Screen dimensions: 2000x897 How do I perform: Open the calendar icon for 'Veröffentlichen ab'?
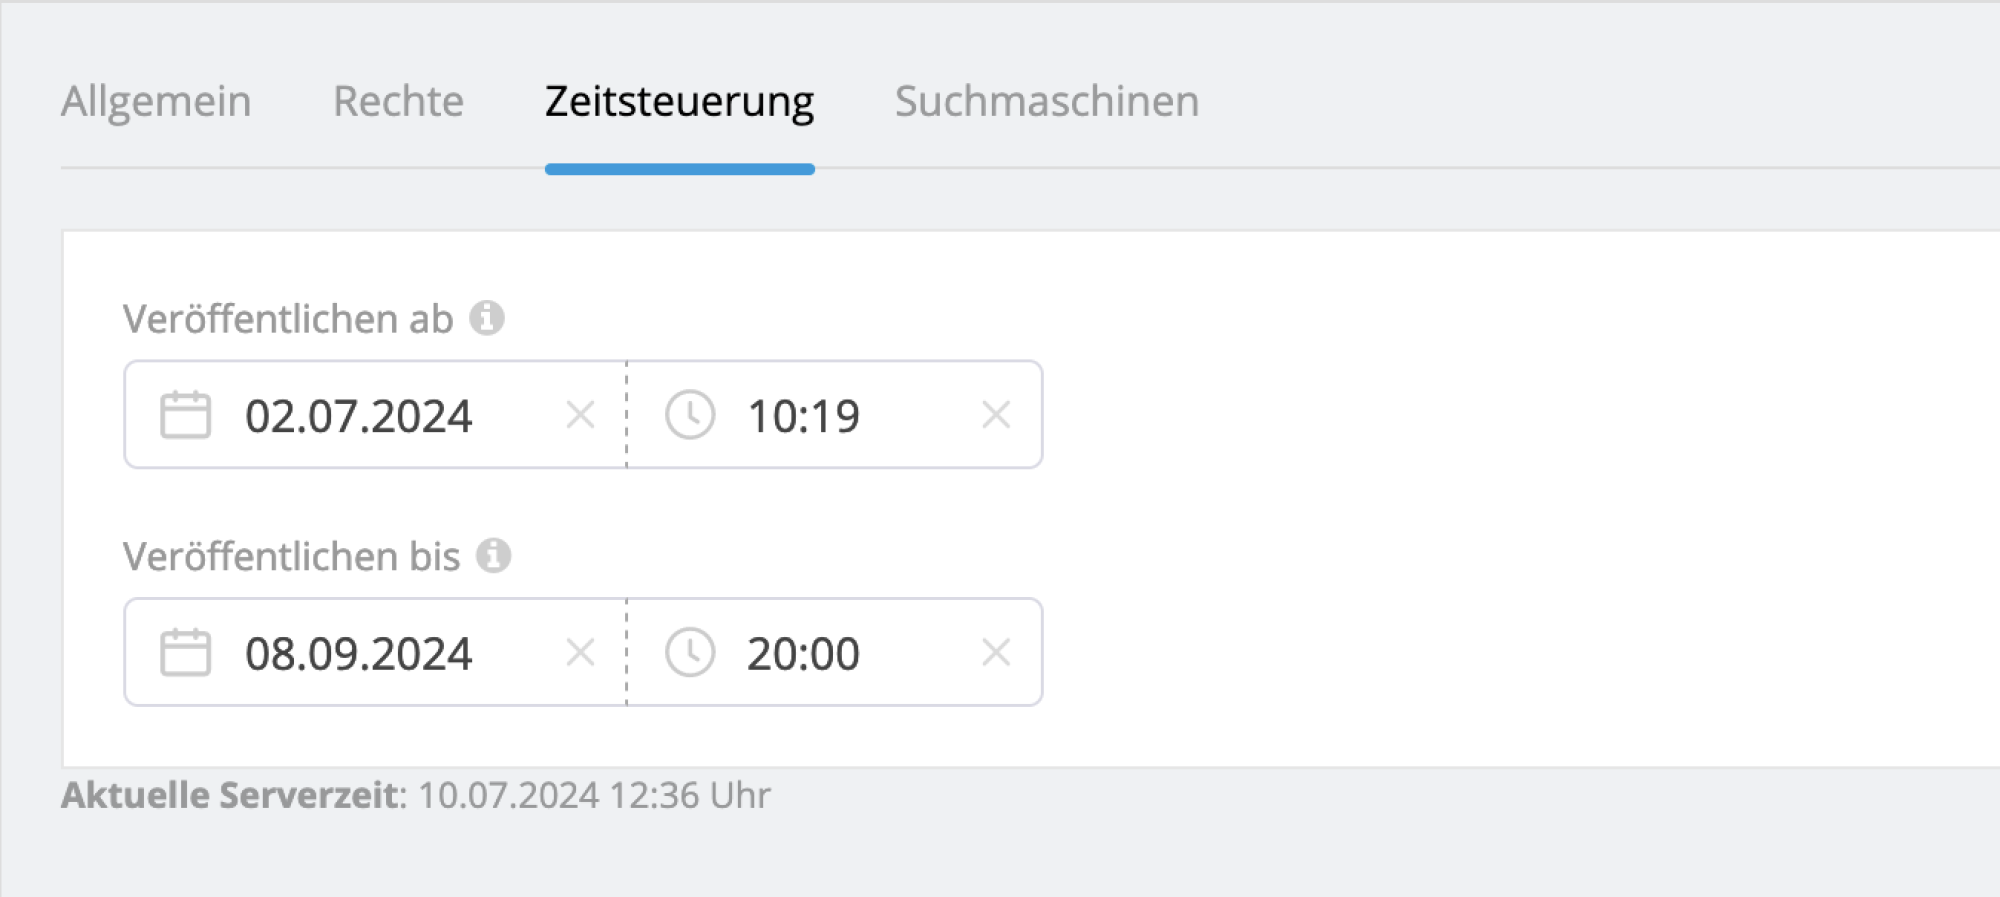pos(185,415)
